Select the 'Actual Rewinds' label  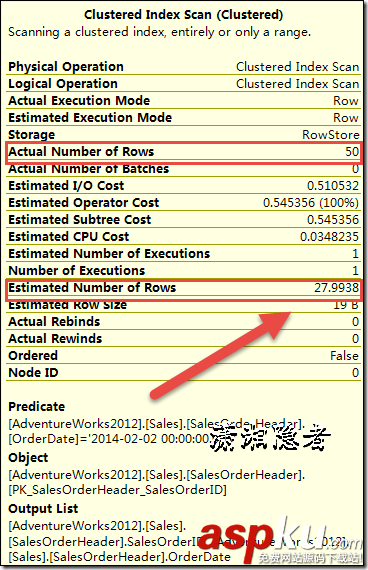tap(55, 339)
